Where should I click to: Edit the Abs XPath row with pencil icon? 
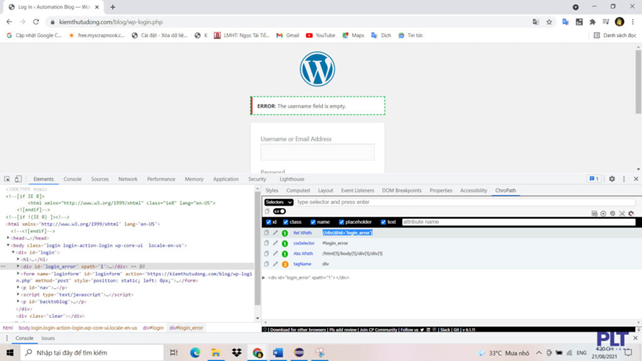click(x=275, y=253)
